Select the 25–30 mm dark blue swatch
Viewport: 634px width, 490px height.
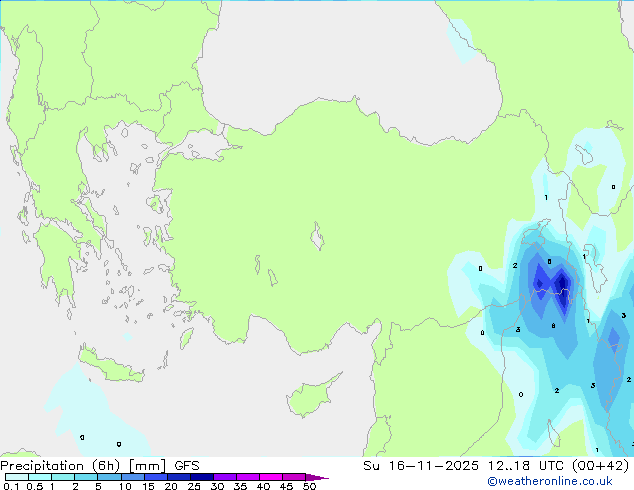click(202, 477)
